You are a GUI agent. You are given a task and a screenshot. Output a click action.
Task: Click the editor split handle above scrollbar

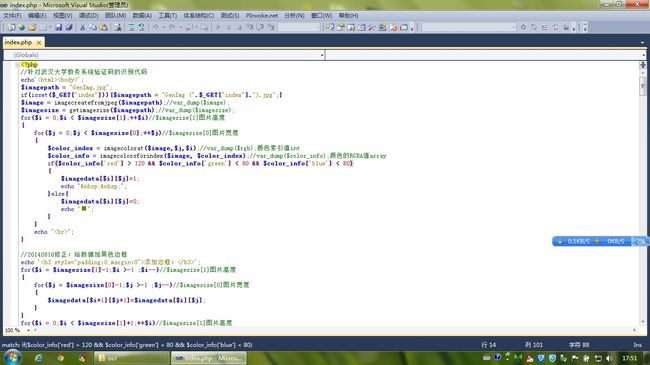[x=643, y=65]
